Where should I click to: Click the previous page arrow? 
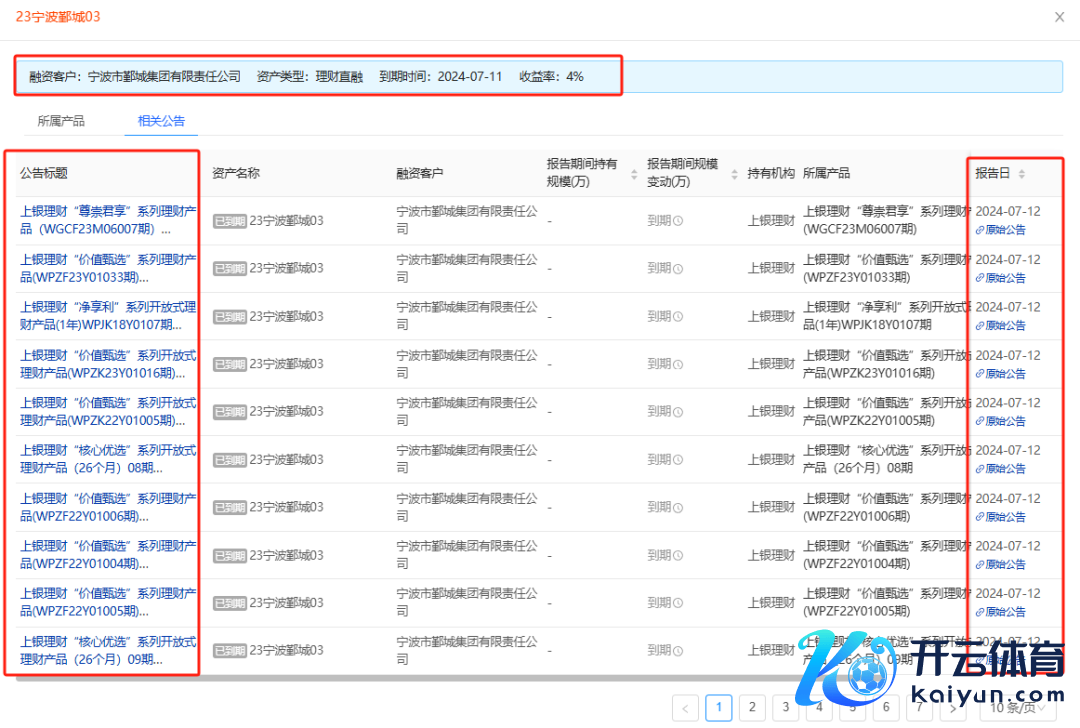click(685, 708)
